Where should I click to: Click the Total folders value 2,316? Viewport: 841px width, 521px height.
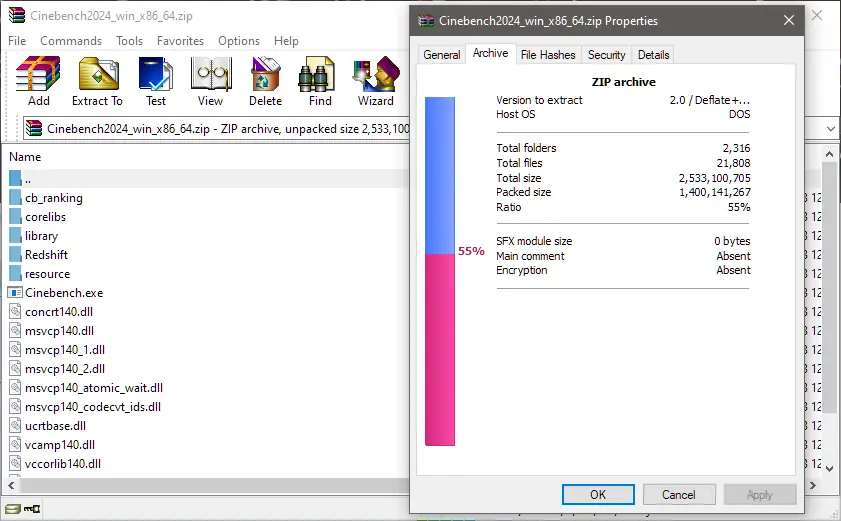pyautogui.click(x=736, y=148)
